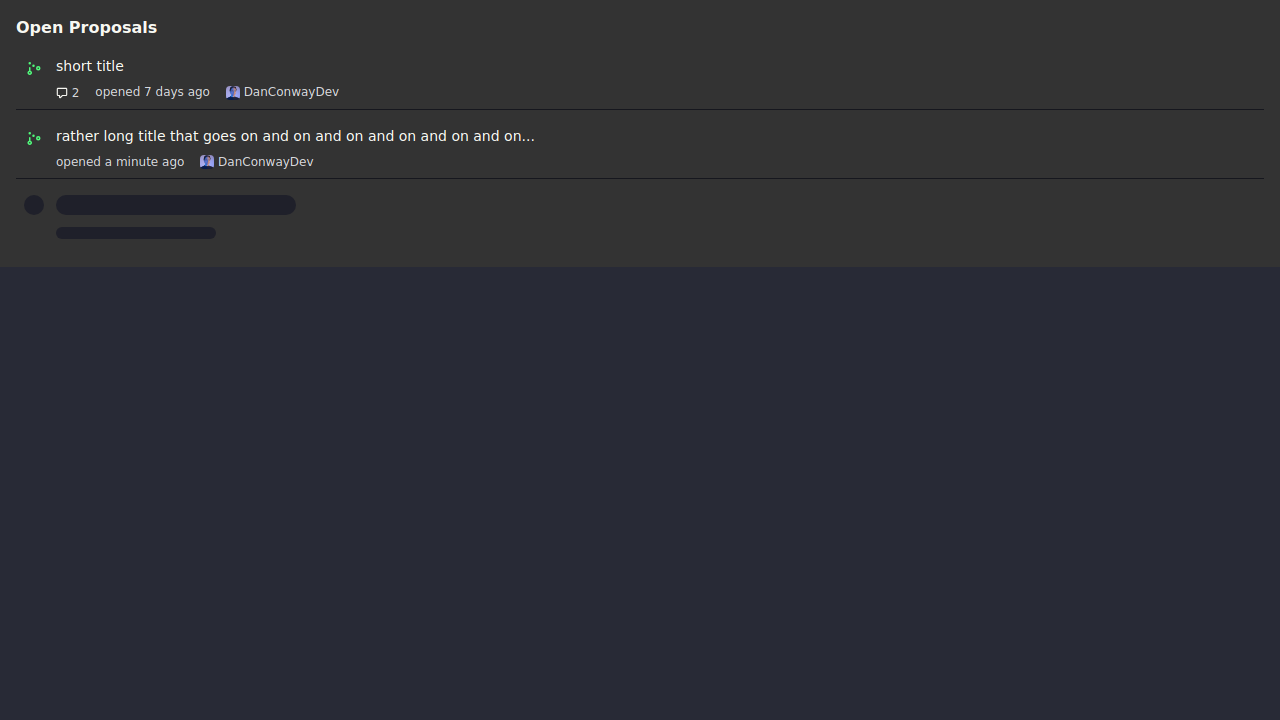Image resolution: width=1280 pixels, height=720 pixels.
Task: Open the DanConwayDev profile from the "short title" row
Action: pos(291,92)
